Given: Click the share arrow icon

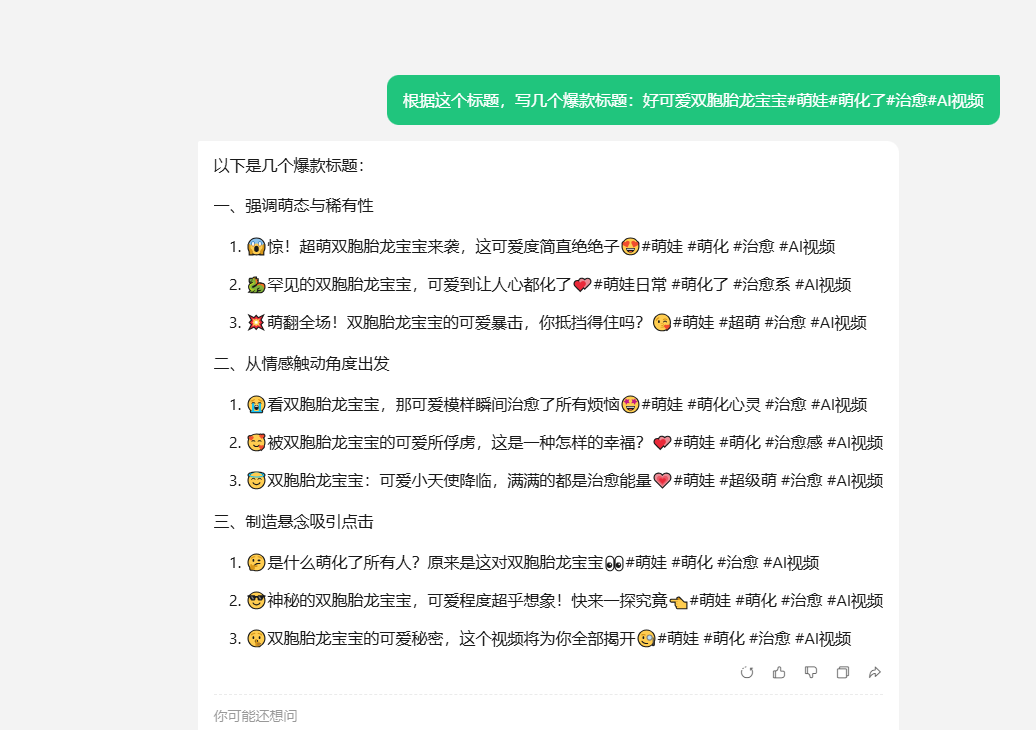Looking at the screenshot, I should pos(875,672).
